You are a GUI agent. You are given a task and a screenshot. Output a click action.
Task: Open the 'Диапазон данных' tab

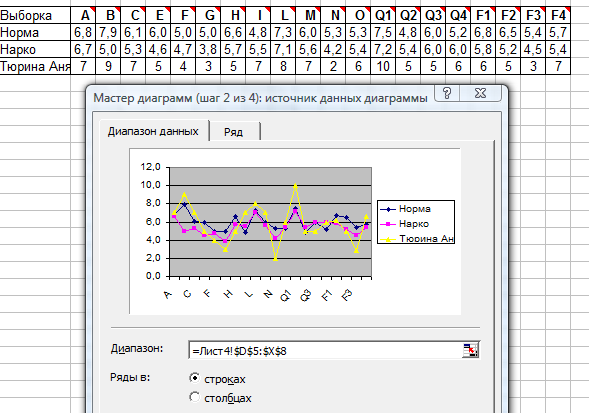[153, 131]
